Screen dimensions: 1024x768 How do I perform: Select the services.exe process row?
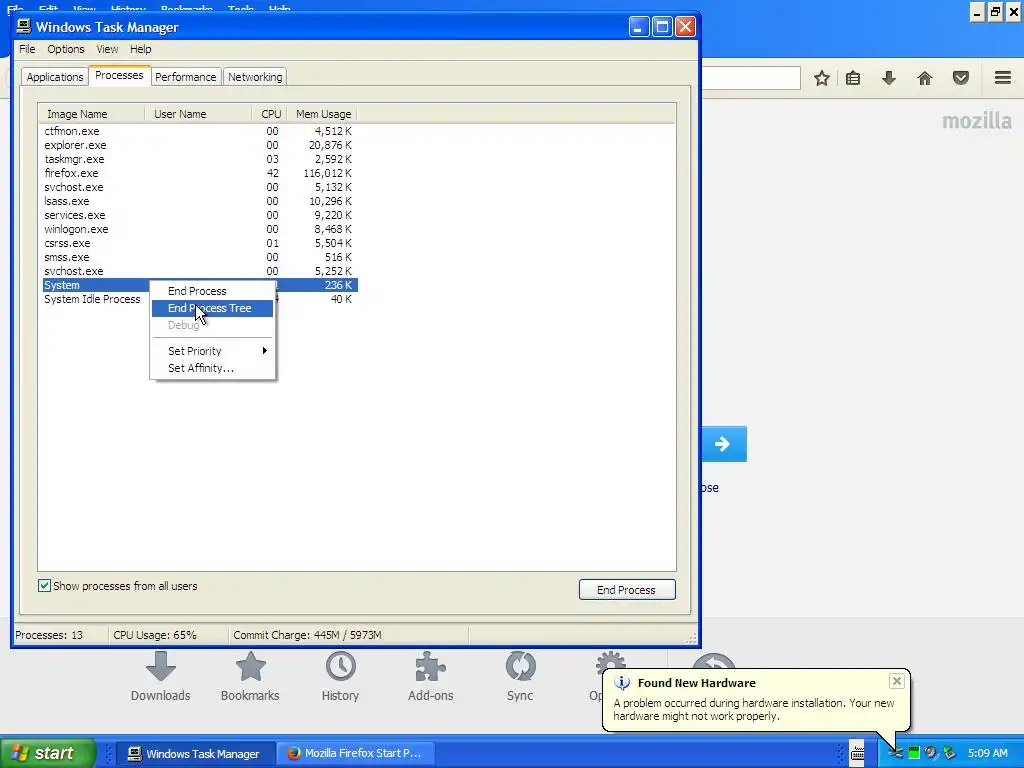point(200,215)
